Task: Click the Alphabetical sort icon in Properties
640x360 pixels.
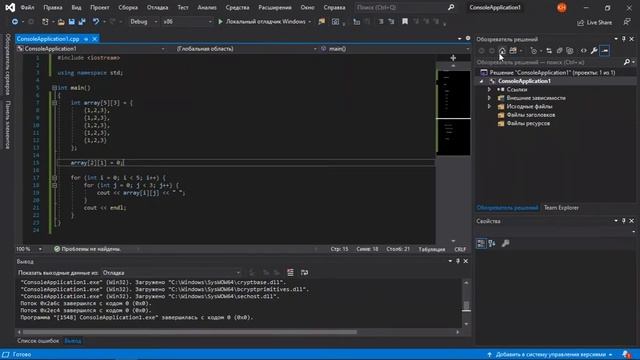Action: 492,243
